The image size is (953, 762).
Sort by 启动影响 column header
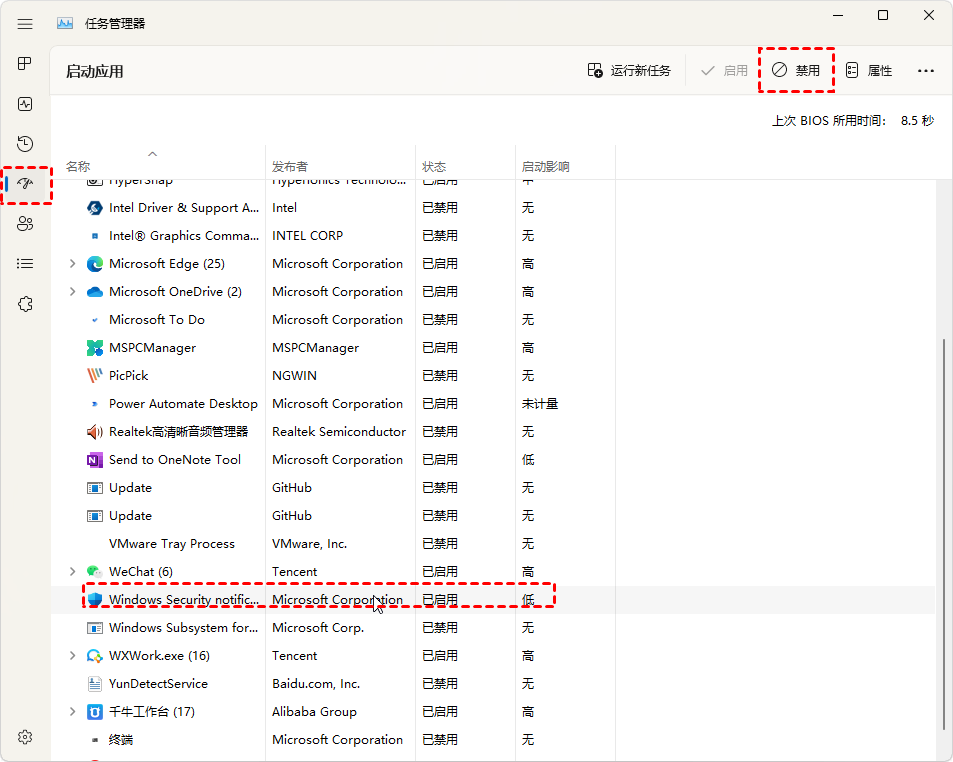pyautogui.click(x=545, y=167)
